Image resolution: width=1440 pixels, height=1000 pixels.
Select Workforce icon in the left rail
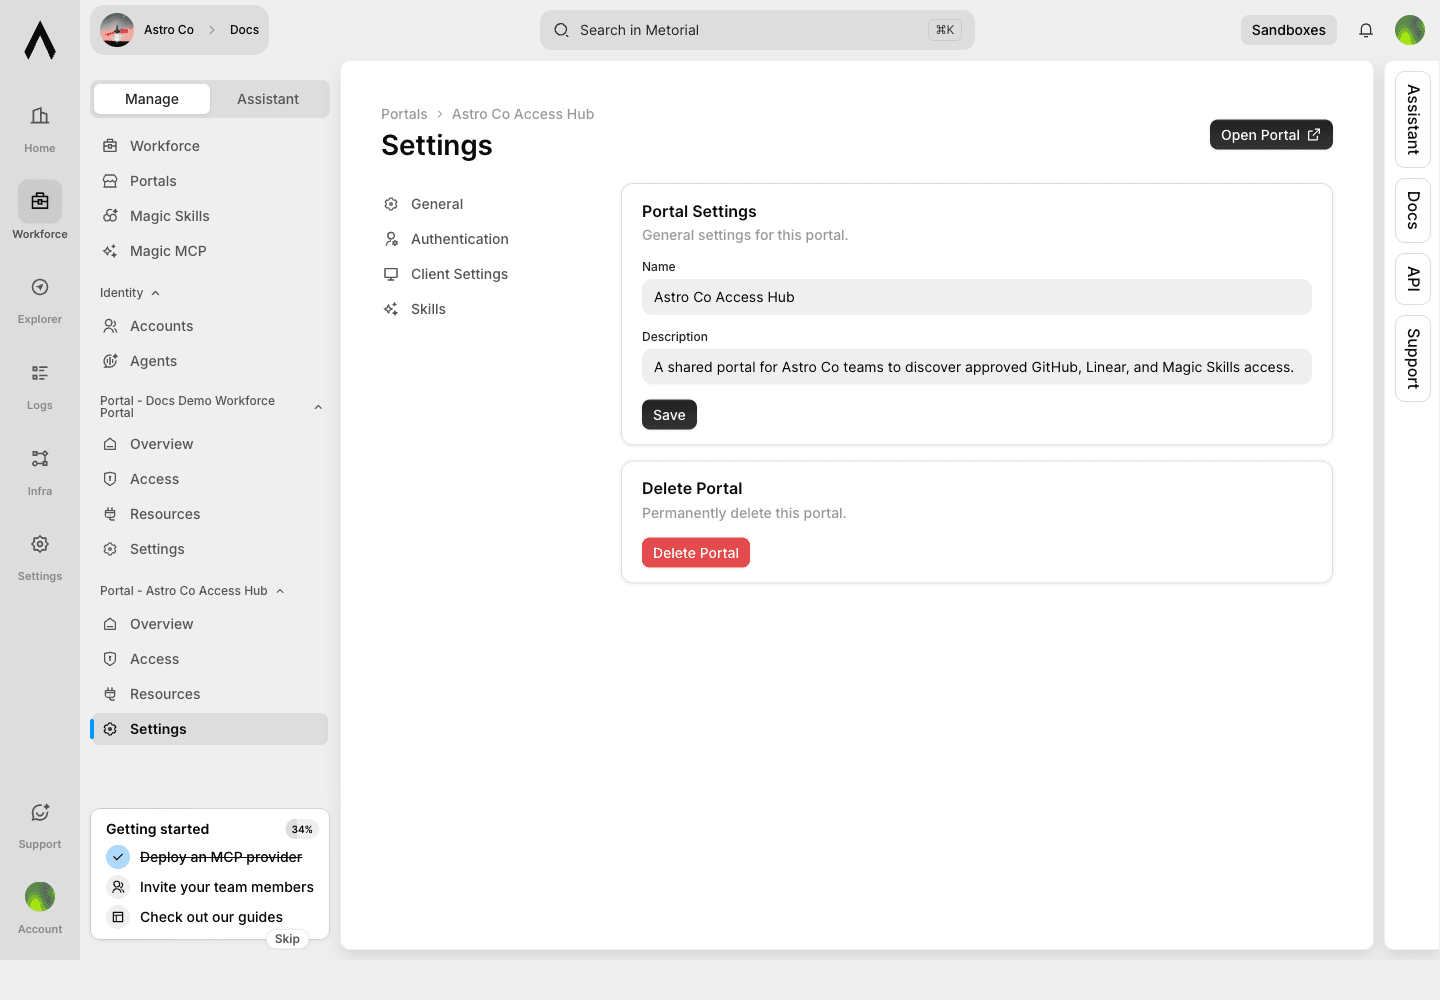tap(40, 201)
